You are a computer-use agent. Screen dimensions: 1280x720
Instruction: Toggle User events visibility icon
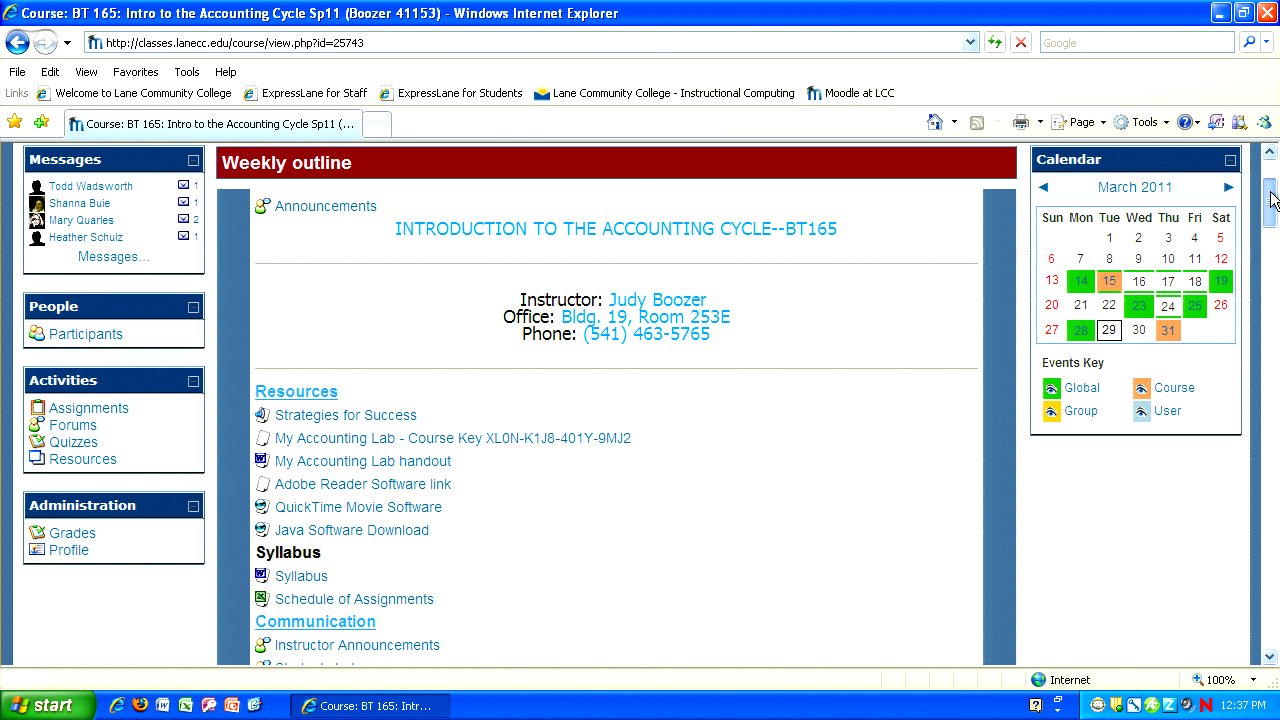[x=1141, y=411]
